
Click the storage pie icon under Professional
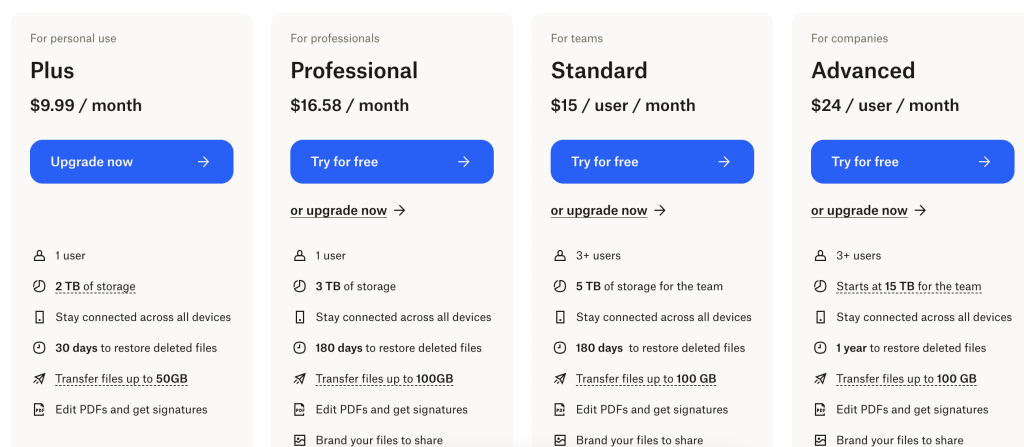tap(300, 286)
